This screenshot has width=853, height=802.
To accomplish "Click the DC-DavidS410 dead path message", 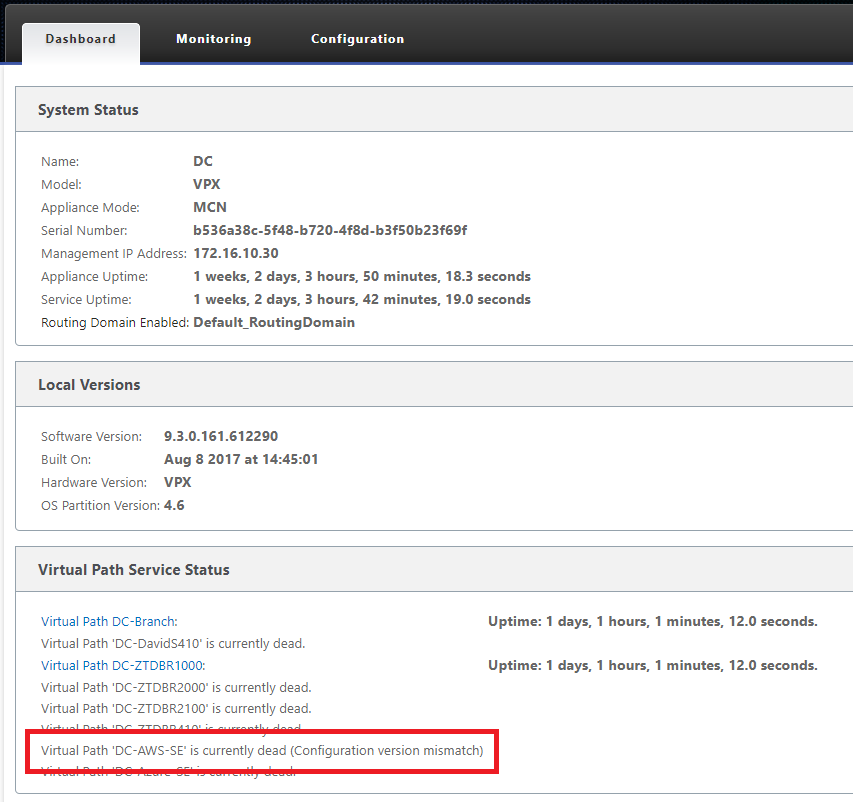I will (x=173, y=644).
